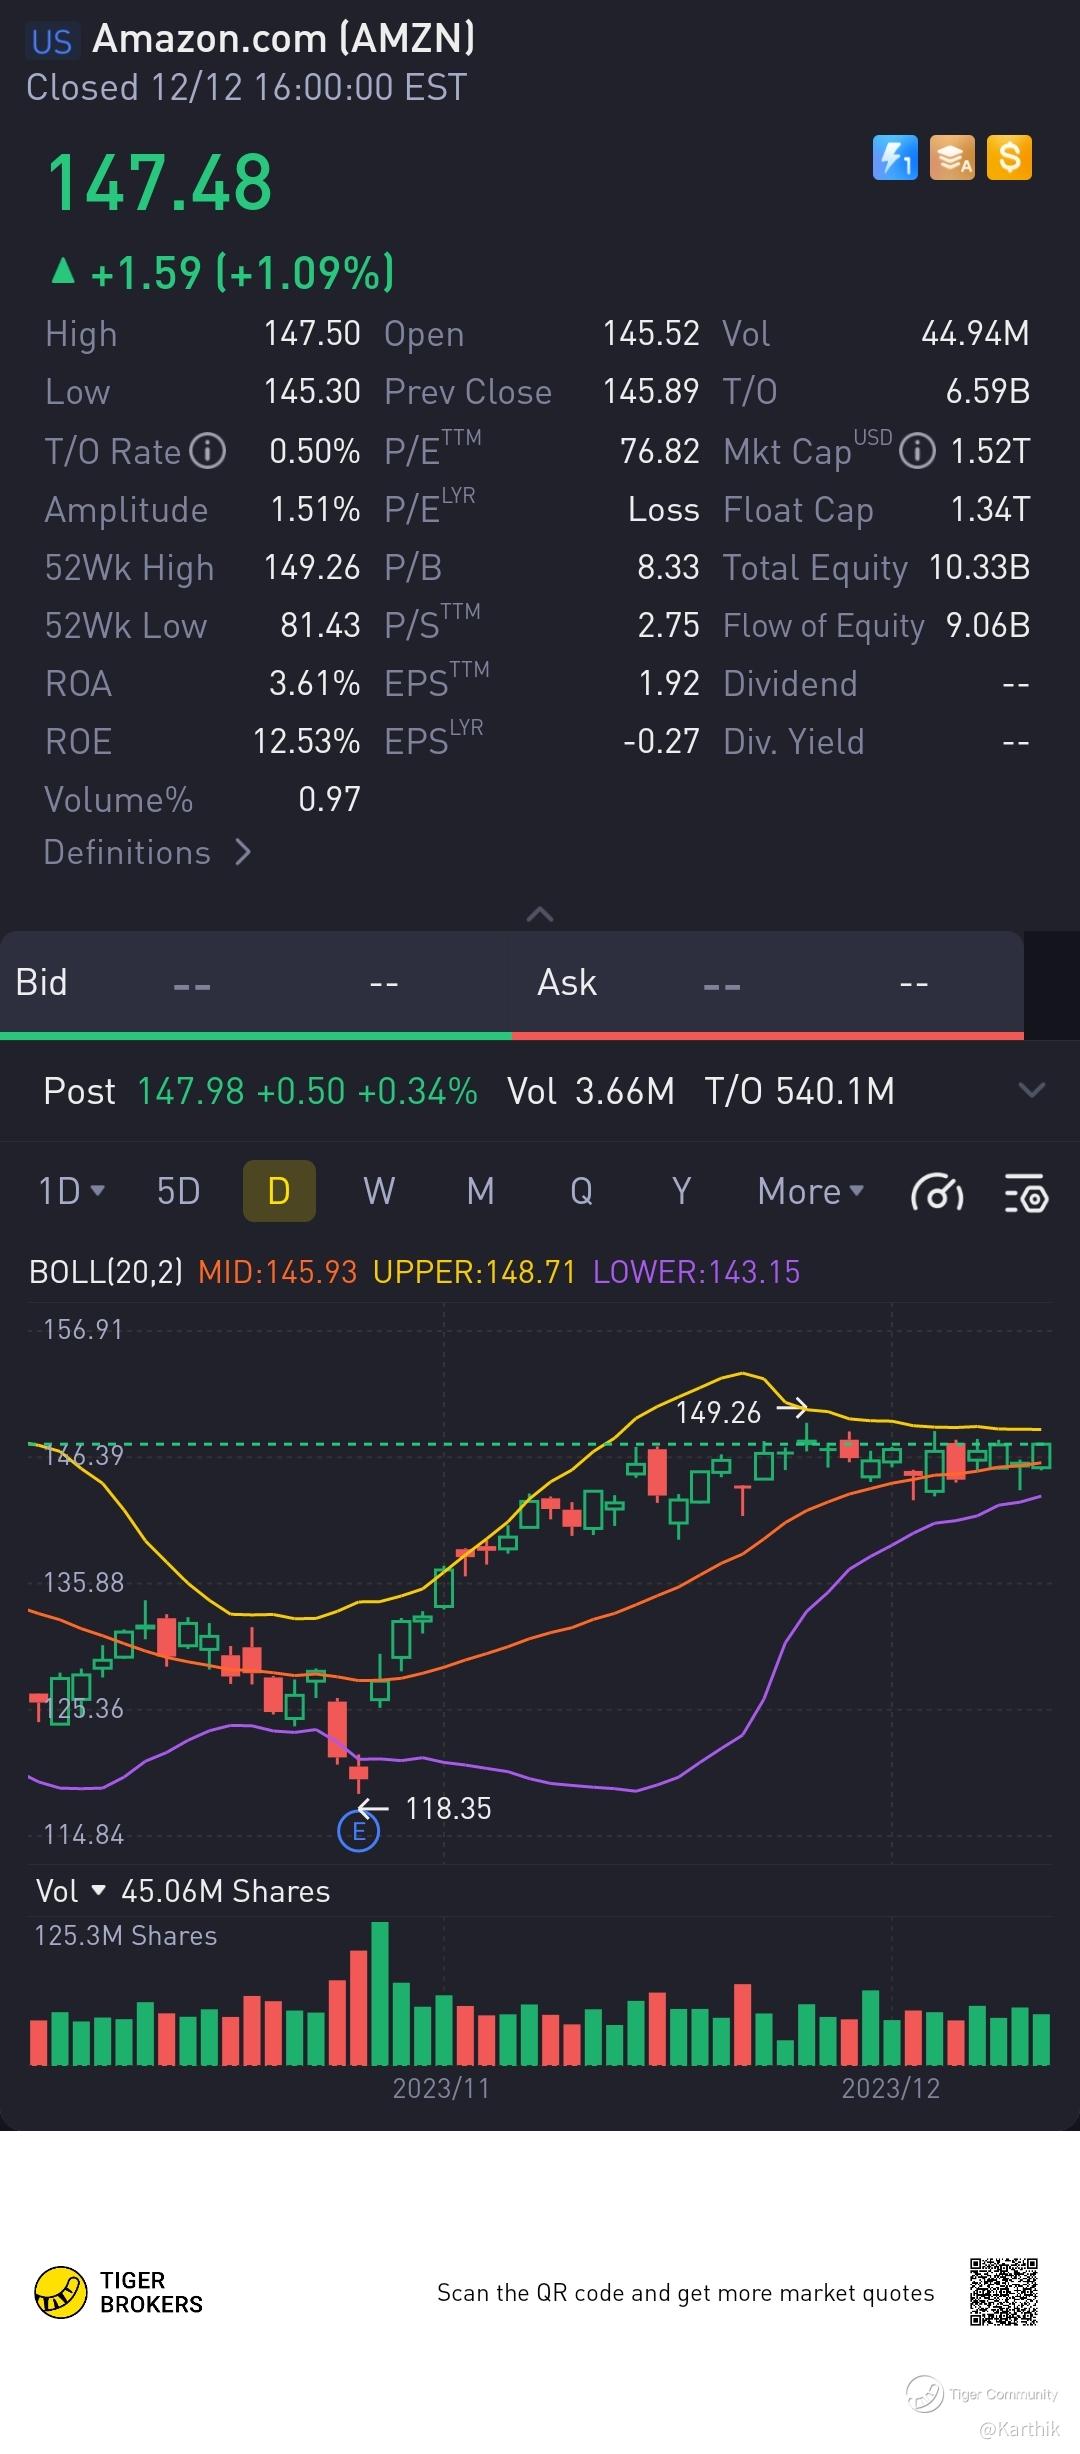
Task: Tap the orange stacked layers badge icon
Action: 952,158
